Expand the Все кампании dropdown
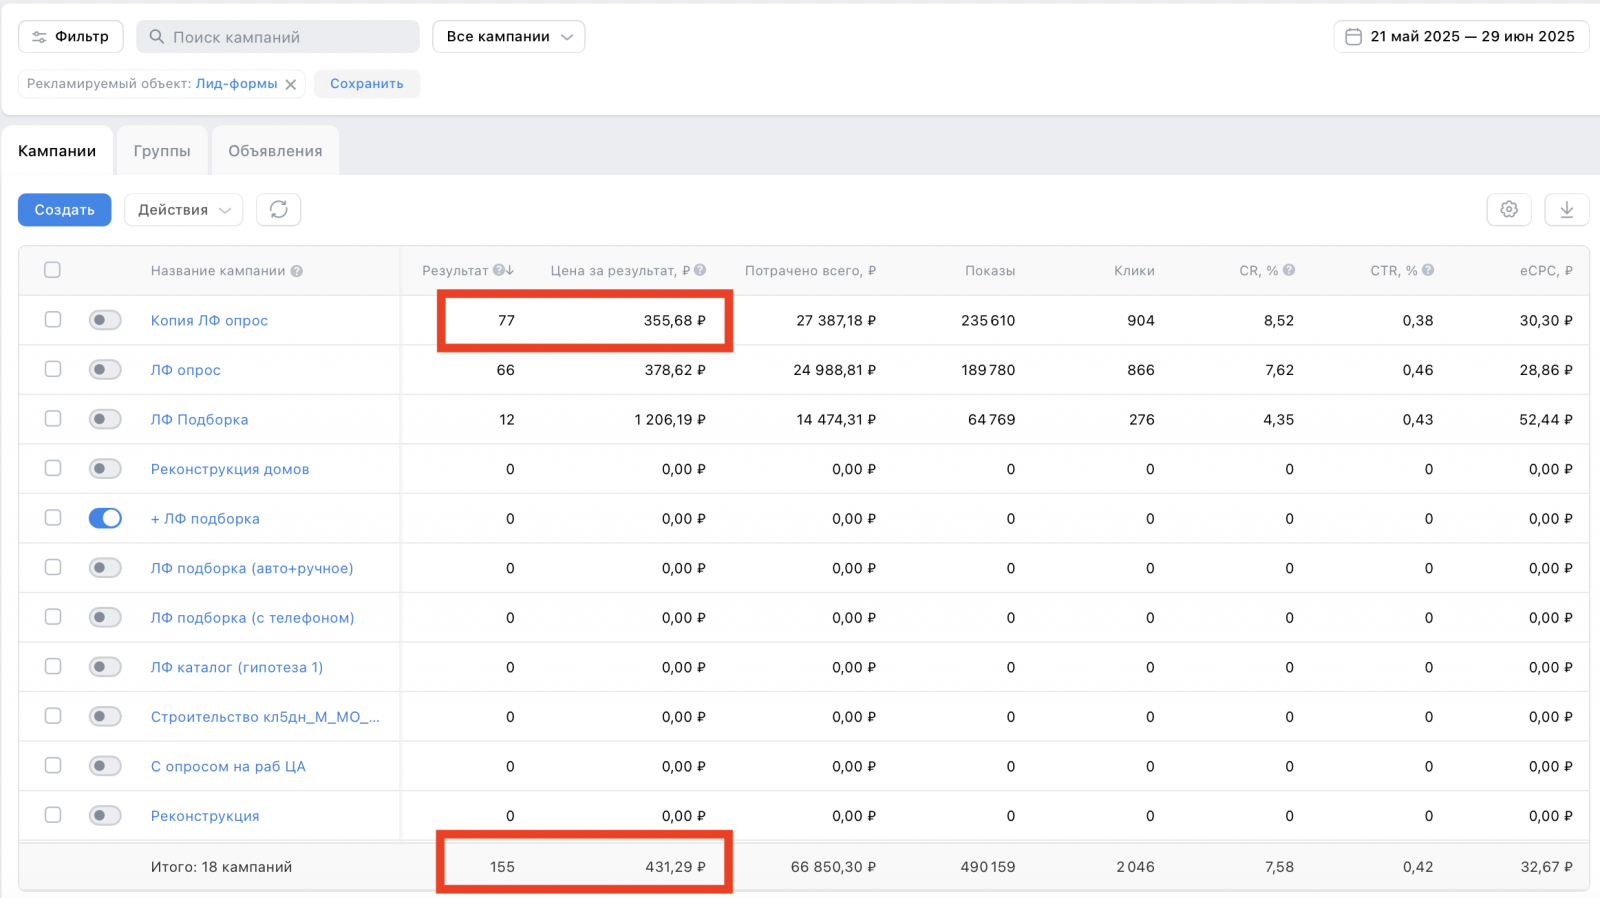 coord(508,37)
